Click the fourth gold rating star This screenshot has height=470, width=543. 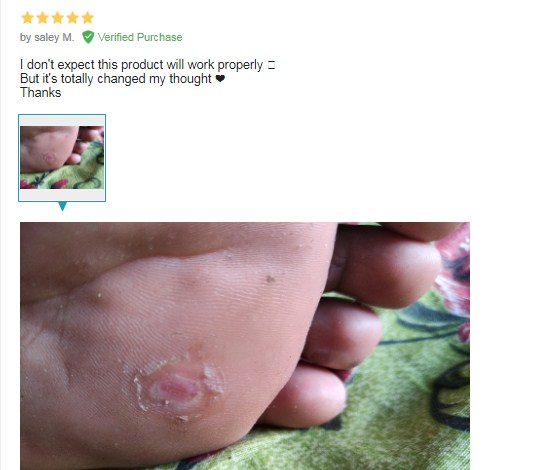(x=72, y=18)
